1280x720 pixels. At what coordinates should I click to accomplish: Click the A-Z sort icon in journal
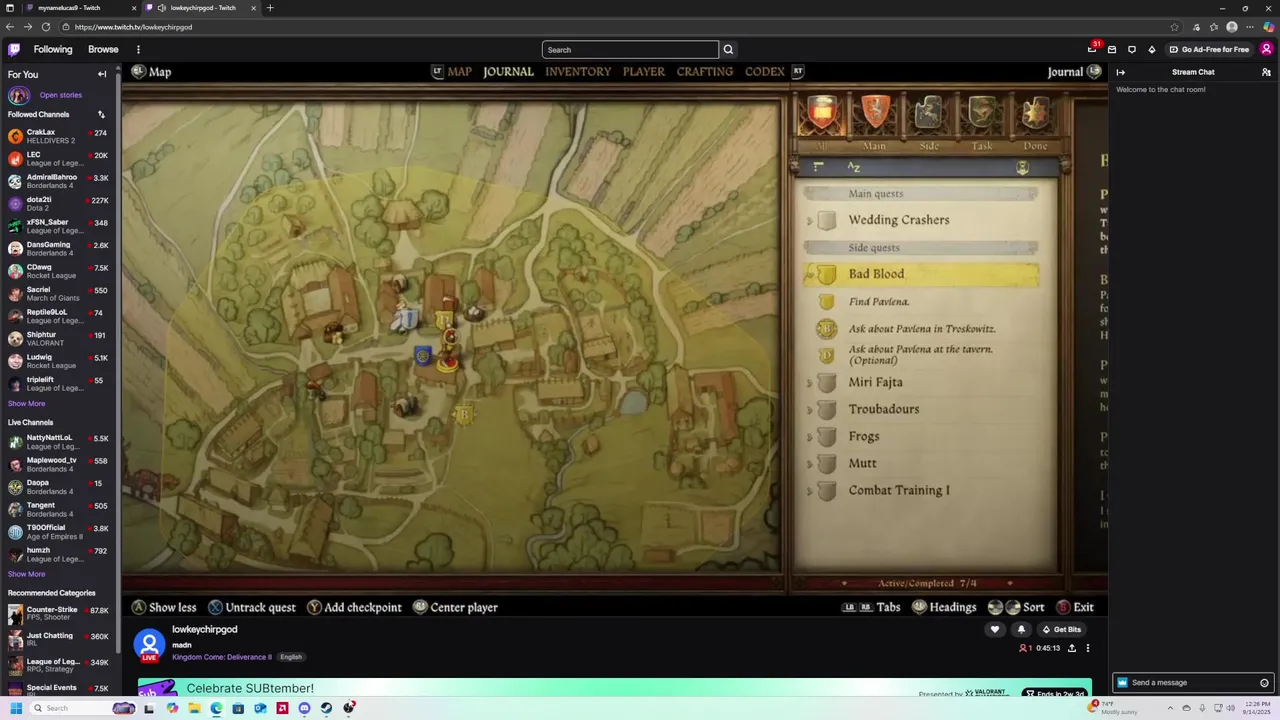click(x=853, y=167)
